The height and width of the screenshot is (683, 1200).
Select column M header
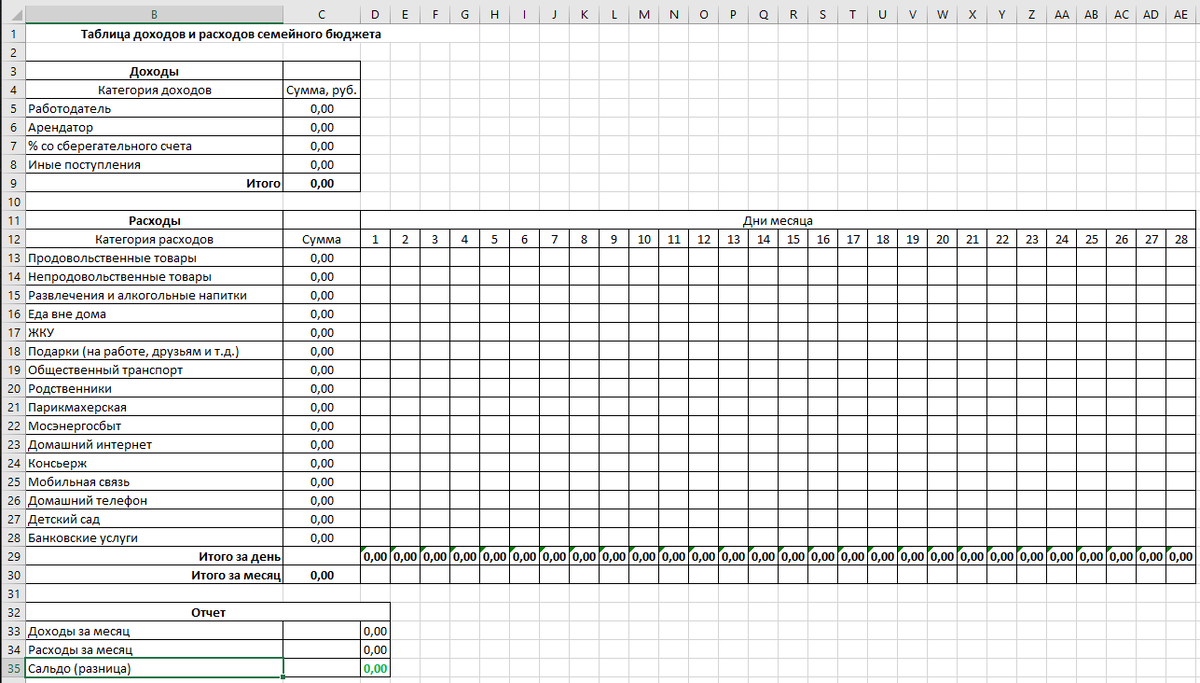coord(644,14)
